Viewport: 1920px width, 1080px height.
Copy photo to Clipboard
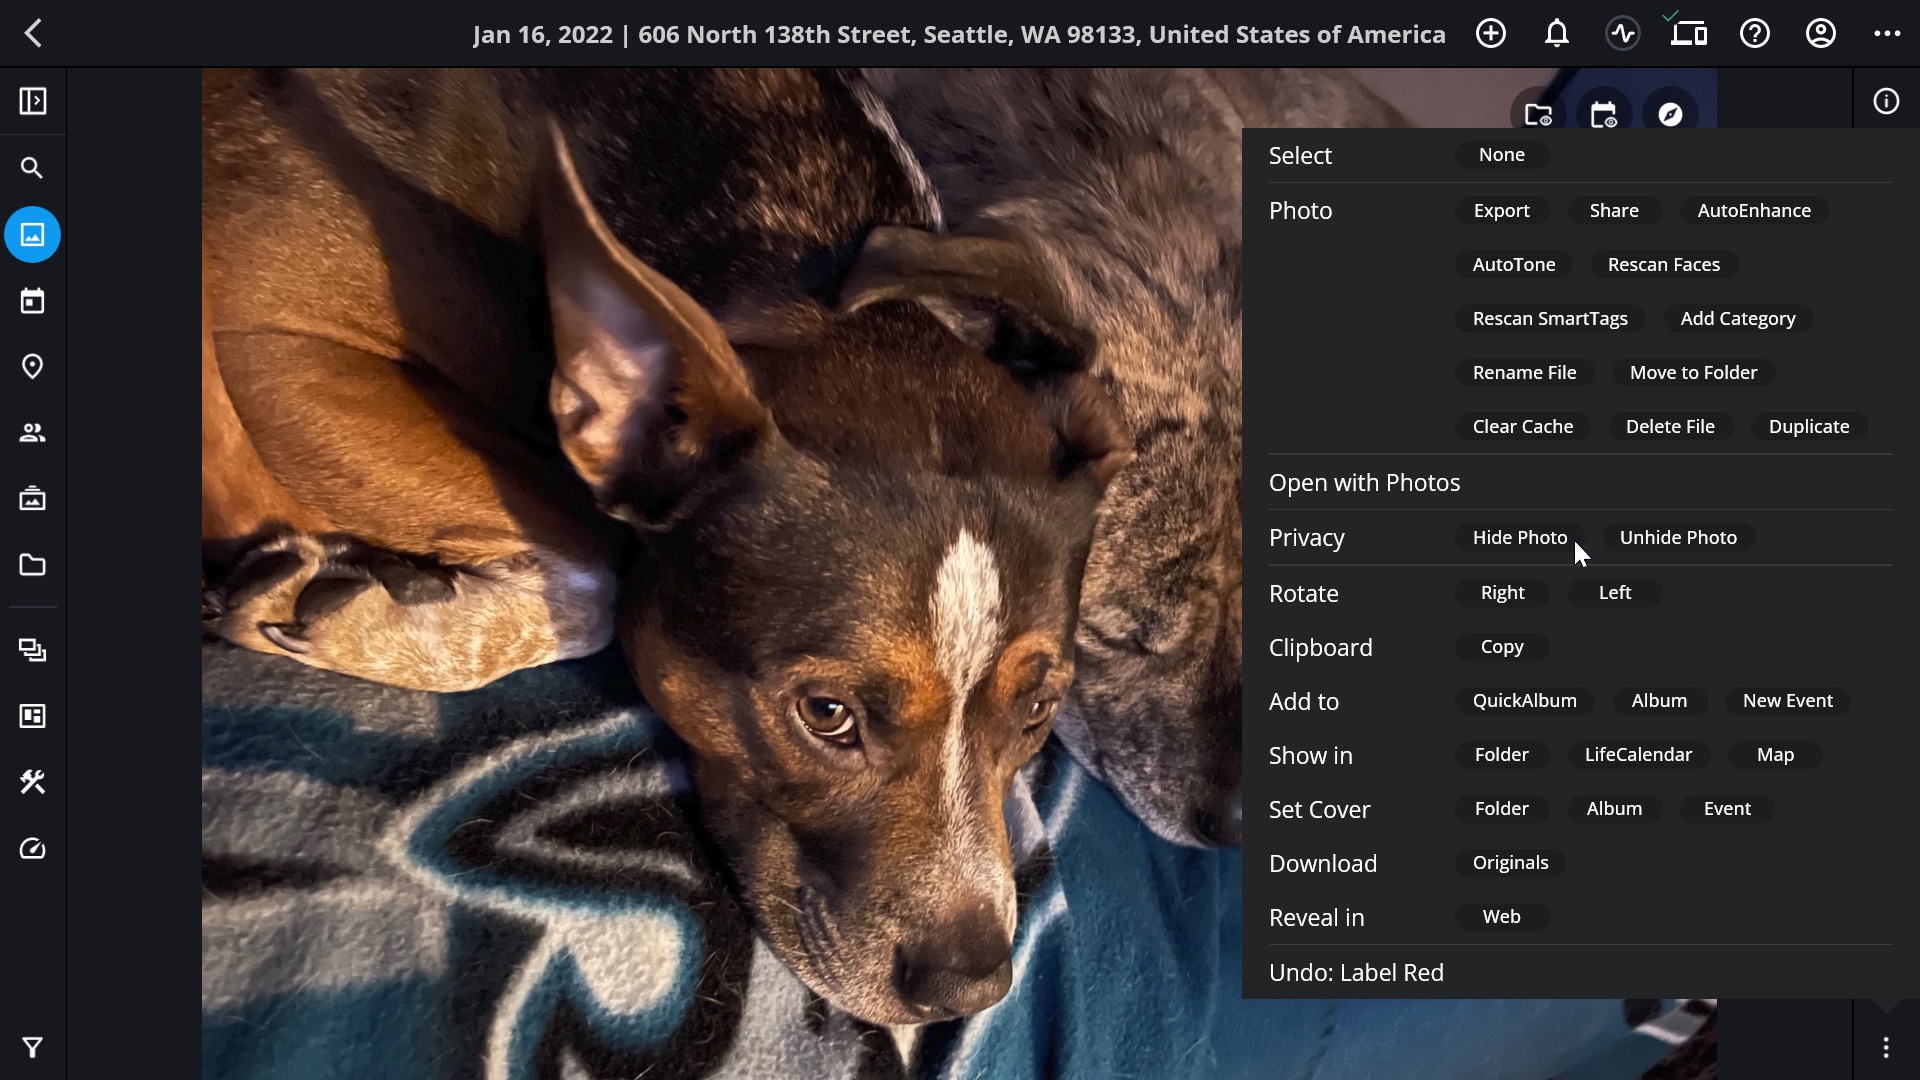[1502, 647]
